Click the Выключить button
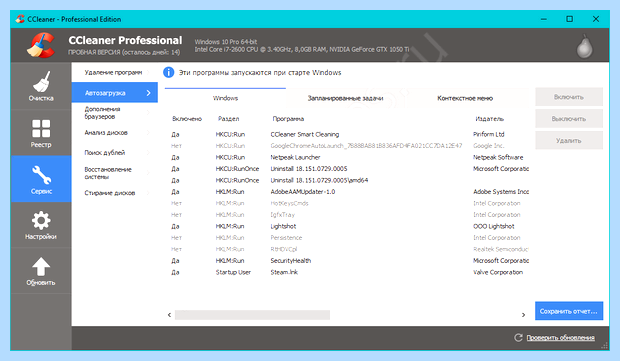620x361 pixels. [569, 119]
